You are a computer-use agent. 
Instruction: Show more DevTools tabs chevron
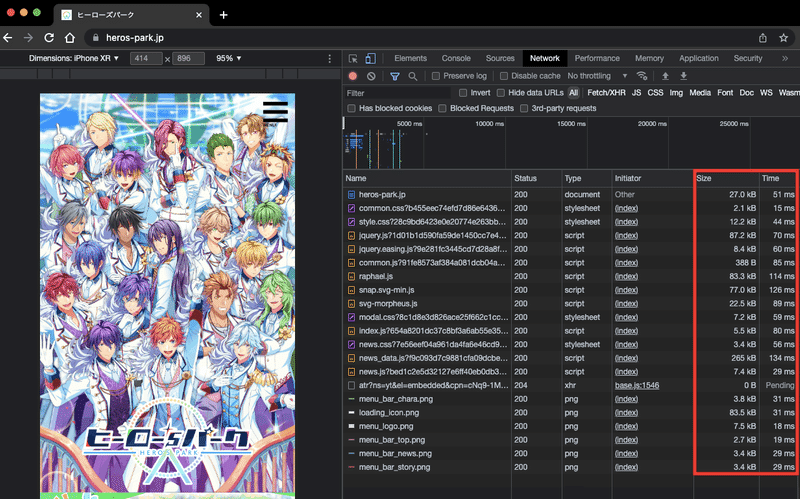coord(785,58)
